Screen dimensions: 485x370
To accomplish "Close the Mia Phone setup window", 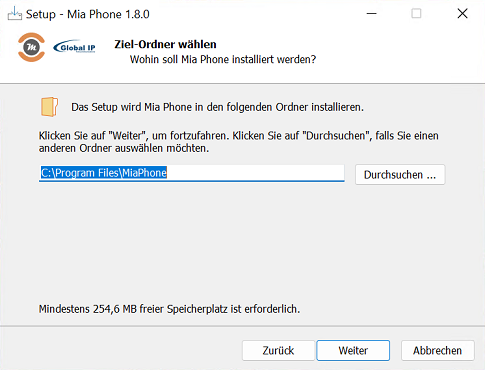I will 462,14.
